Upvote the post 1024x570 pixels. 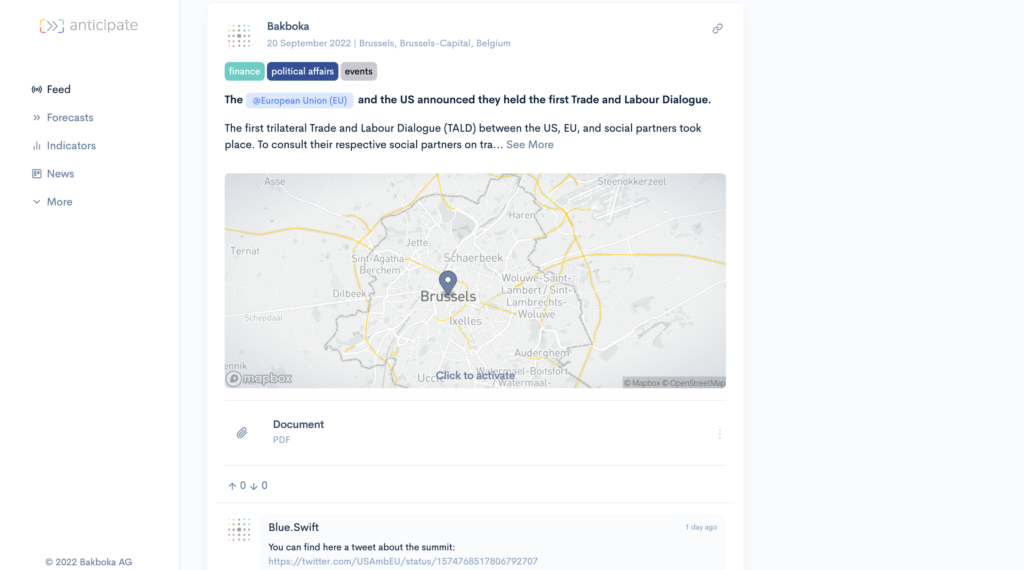tap(232, 486)
